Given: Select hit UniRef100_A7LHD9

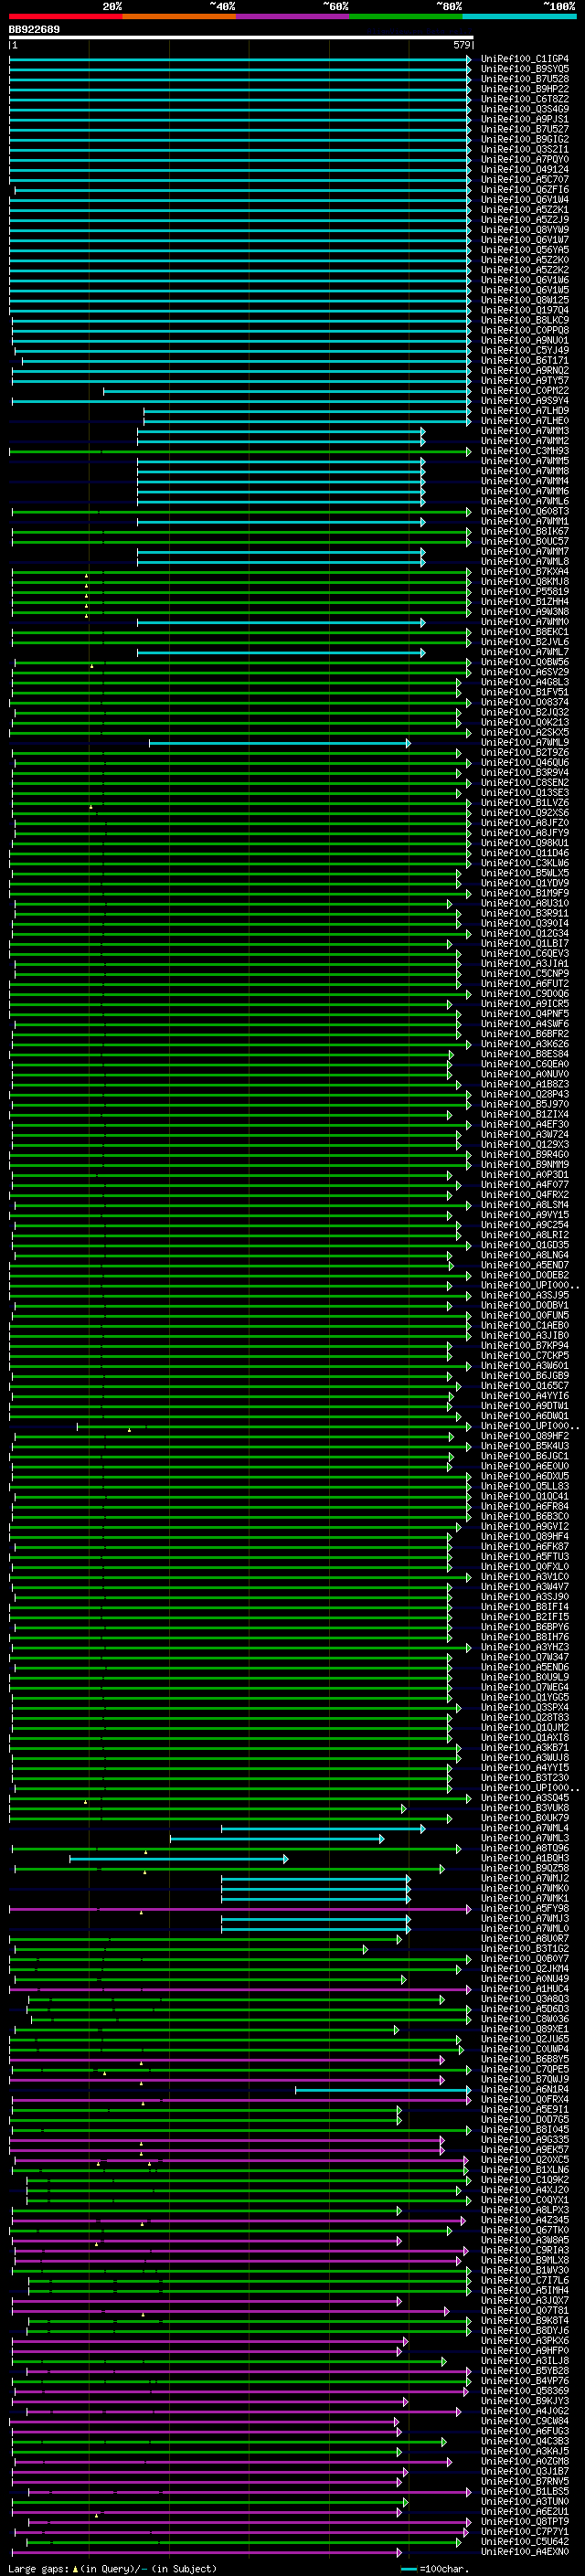Looking at the screenshot, I should coord(525,411).
